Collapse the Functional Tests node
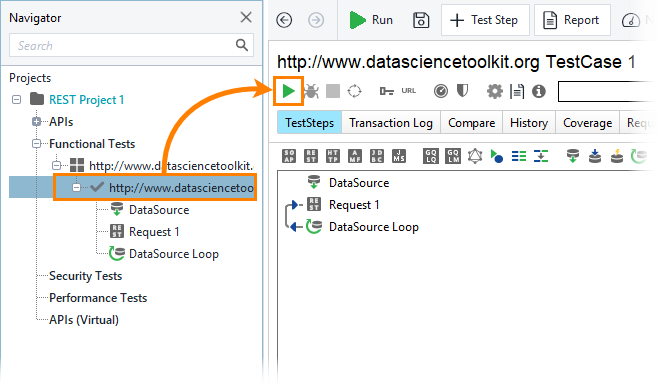 click(37, 144)
